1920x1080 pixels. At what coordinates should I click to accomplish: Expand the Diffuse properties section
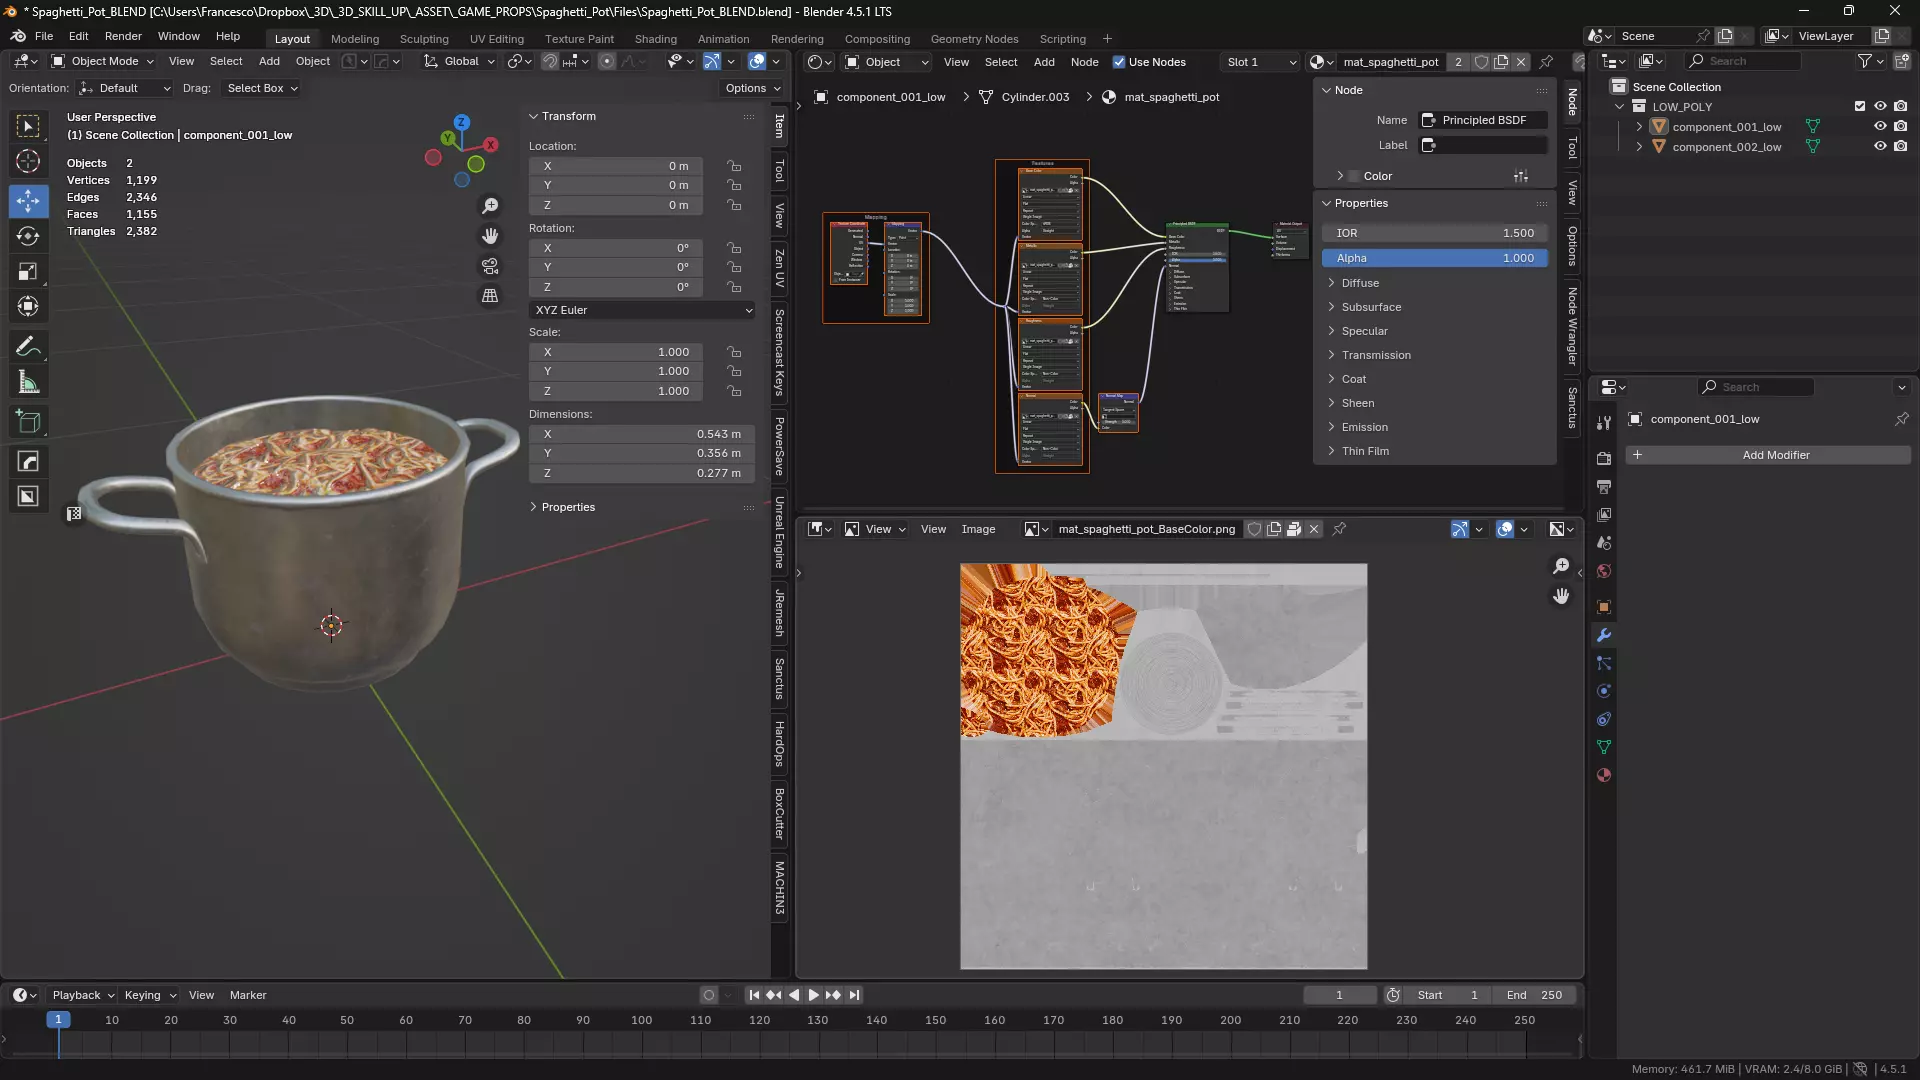[x=1359, y=283]
